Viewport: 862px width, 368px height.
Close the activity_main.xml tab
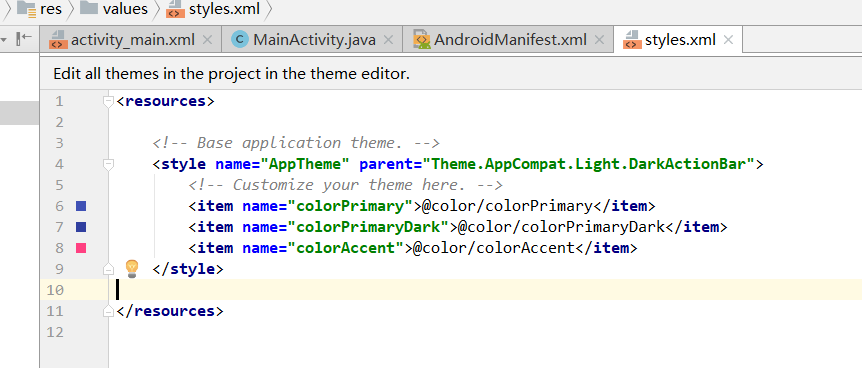pos(207,40)
